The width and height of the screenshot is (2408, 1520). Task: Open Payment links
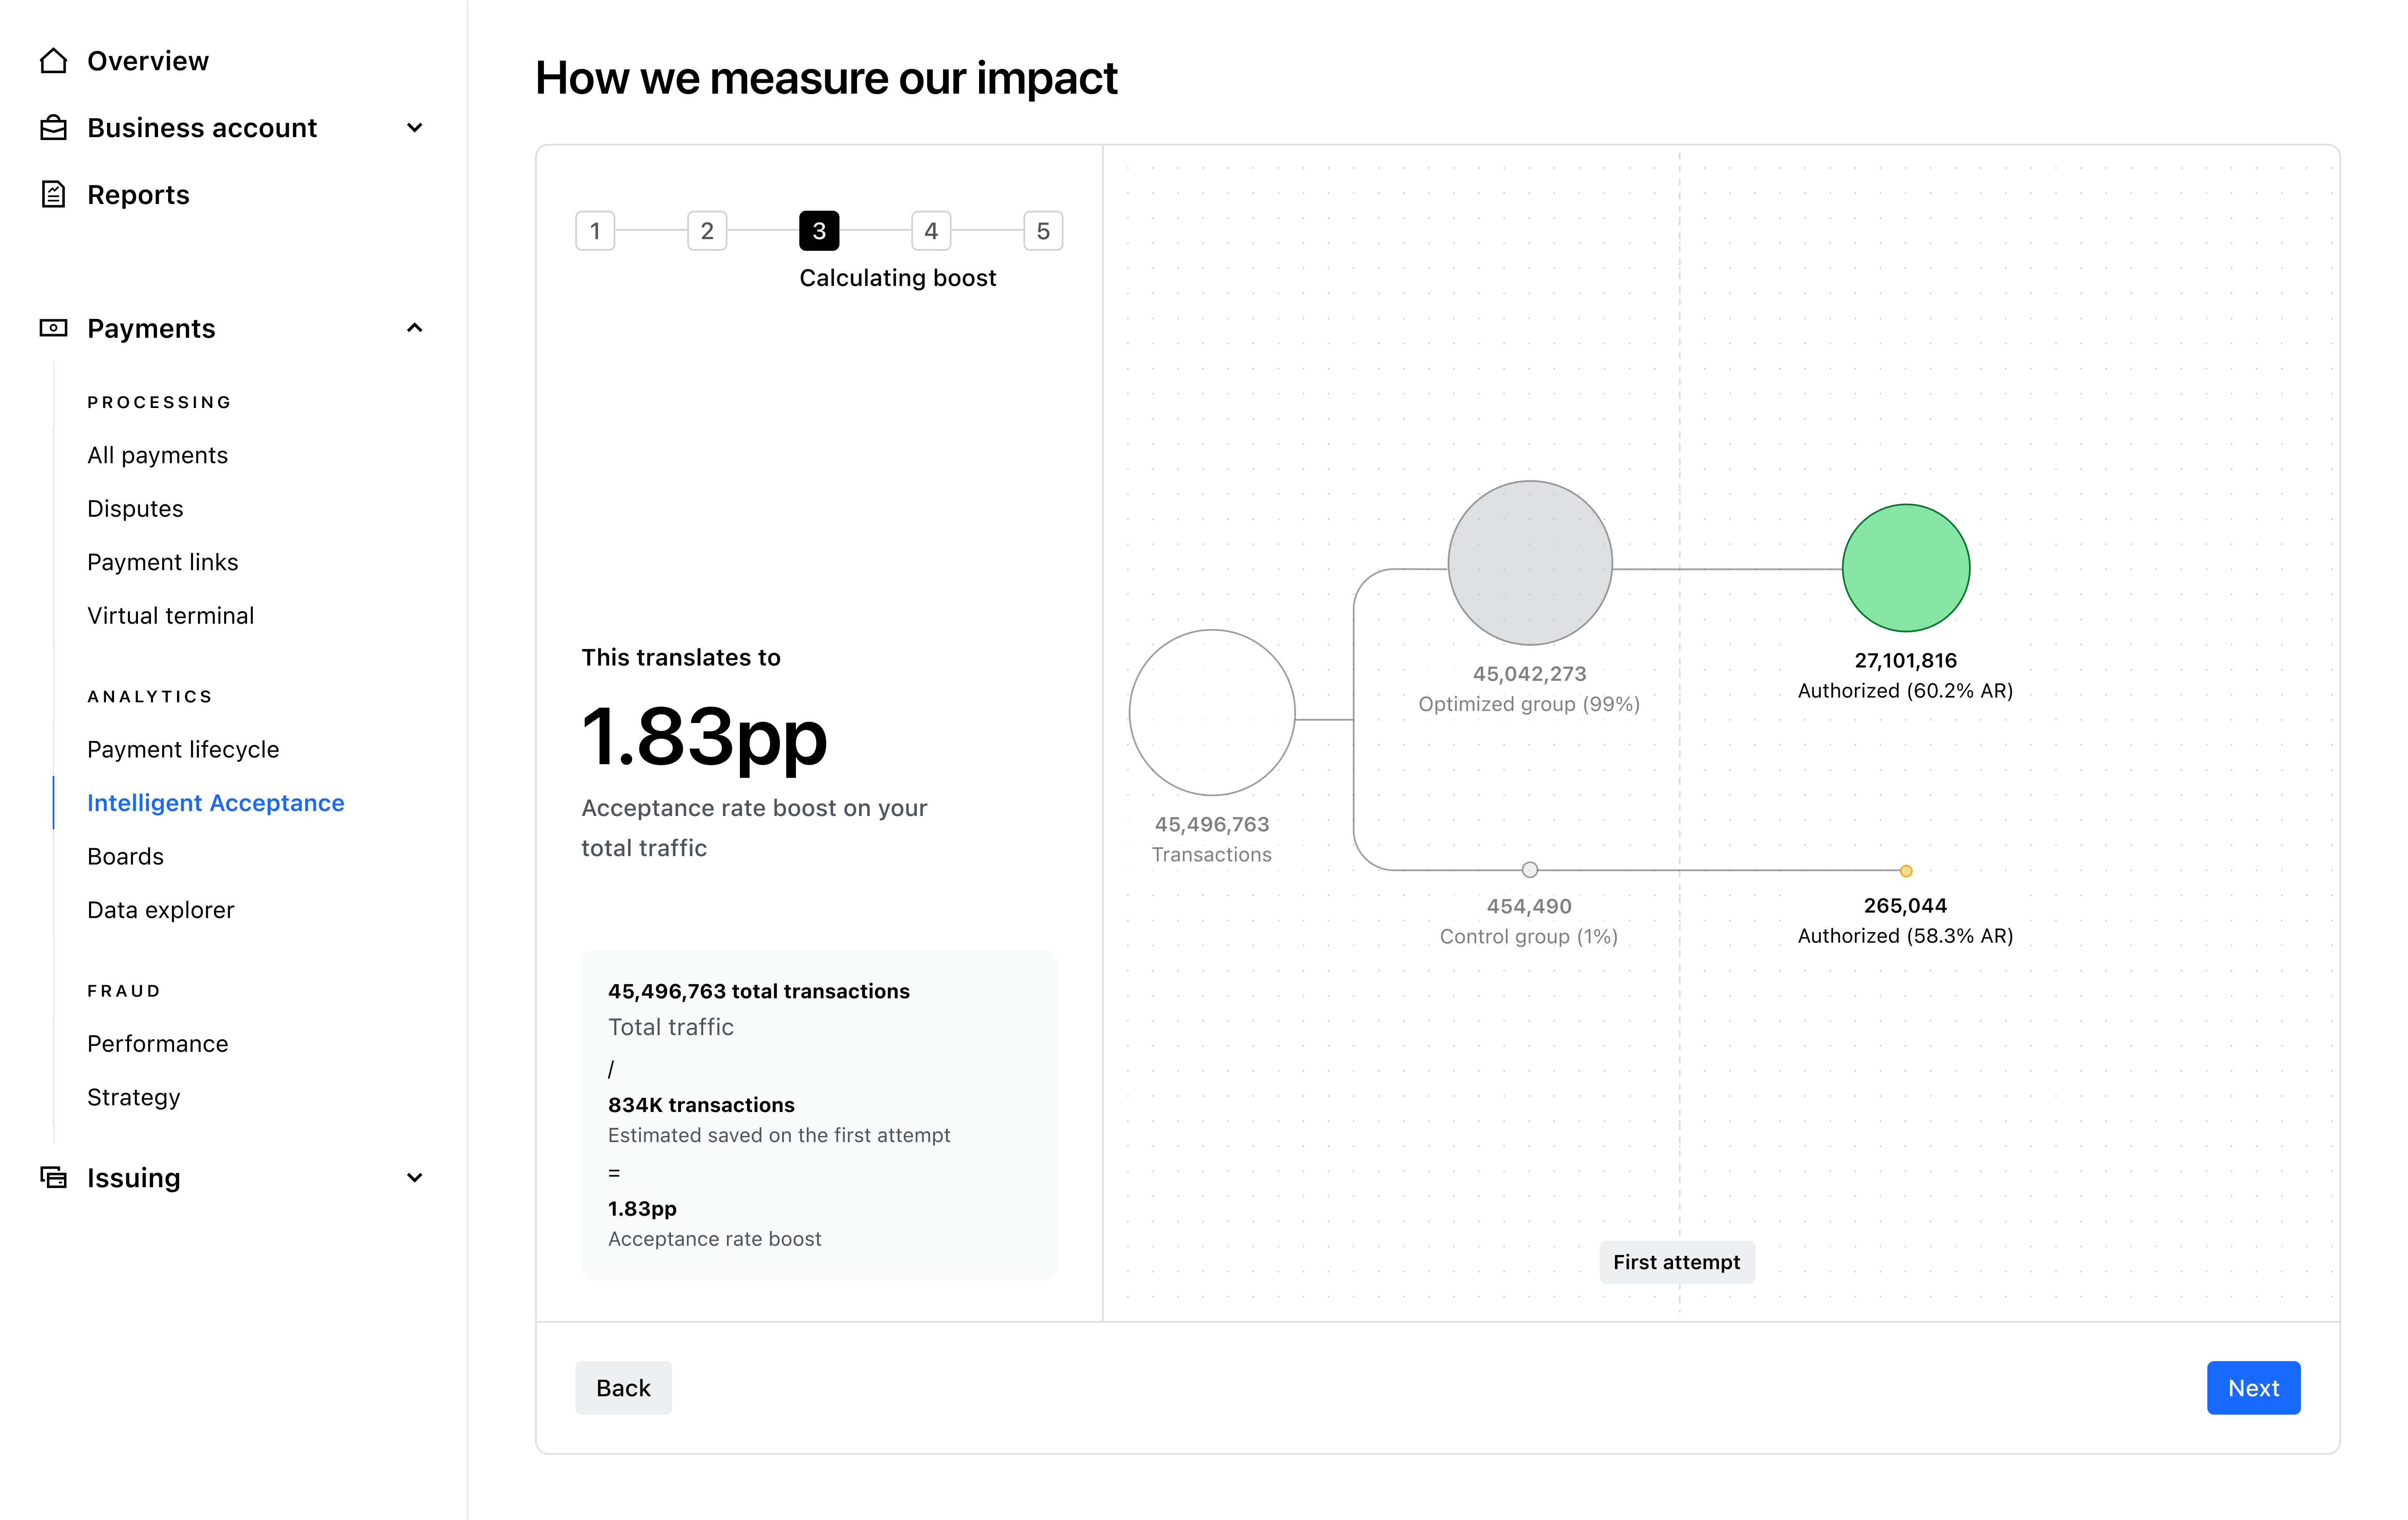tap(163, 562)
